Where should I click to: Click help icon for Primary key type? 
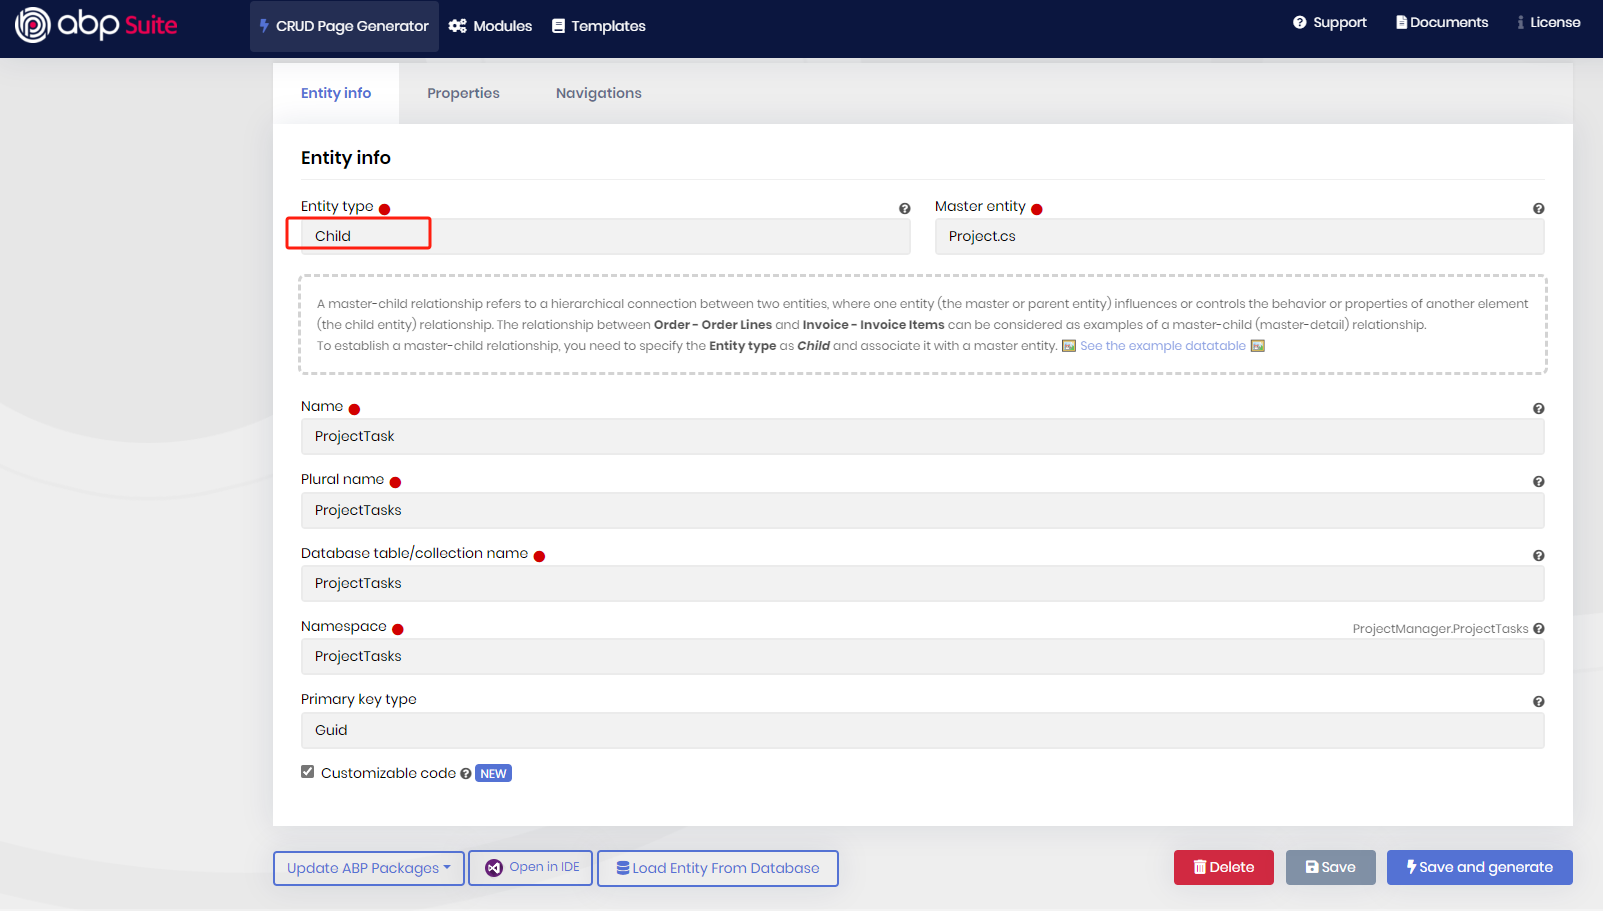pos(1538,702)
